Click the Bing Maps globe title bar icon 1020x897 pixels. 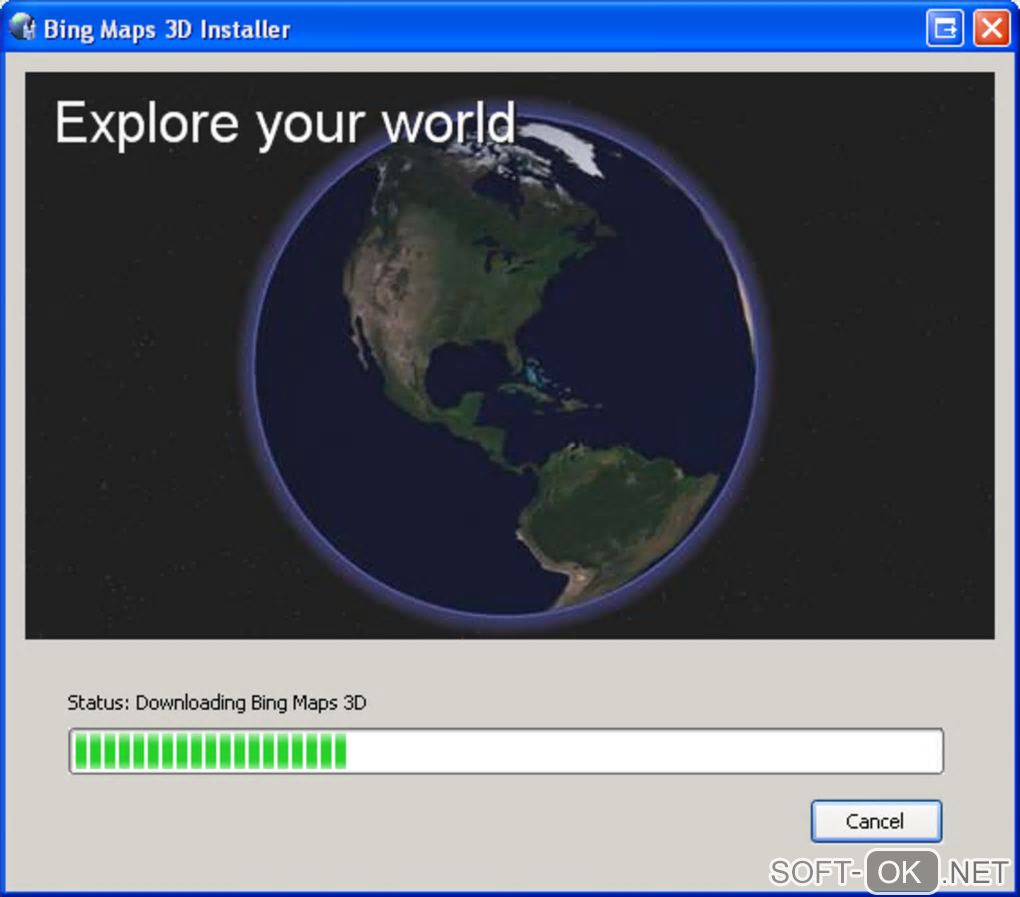22,27
